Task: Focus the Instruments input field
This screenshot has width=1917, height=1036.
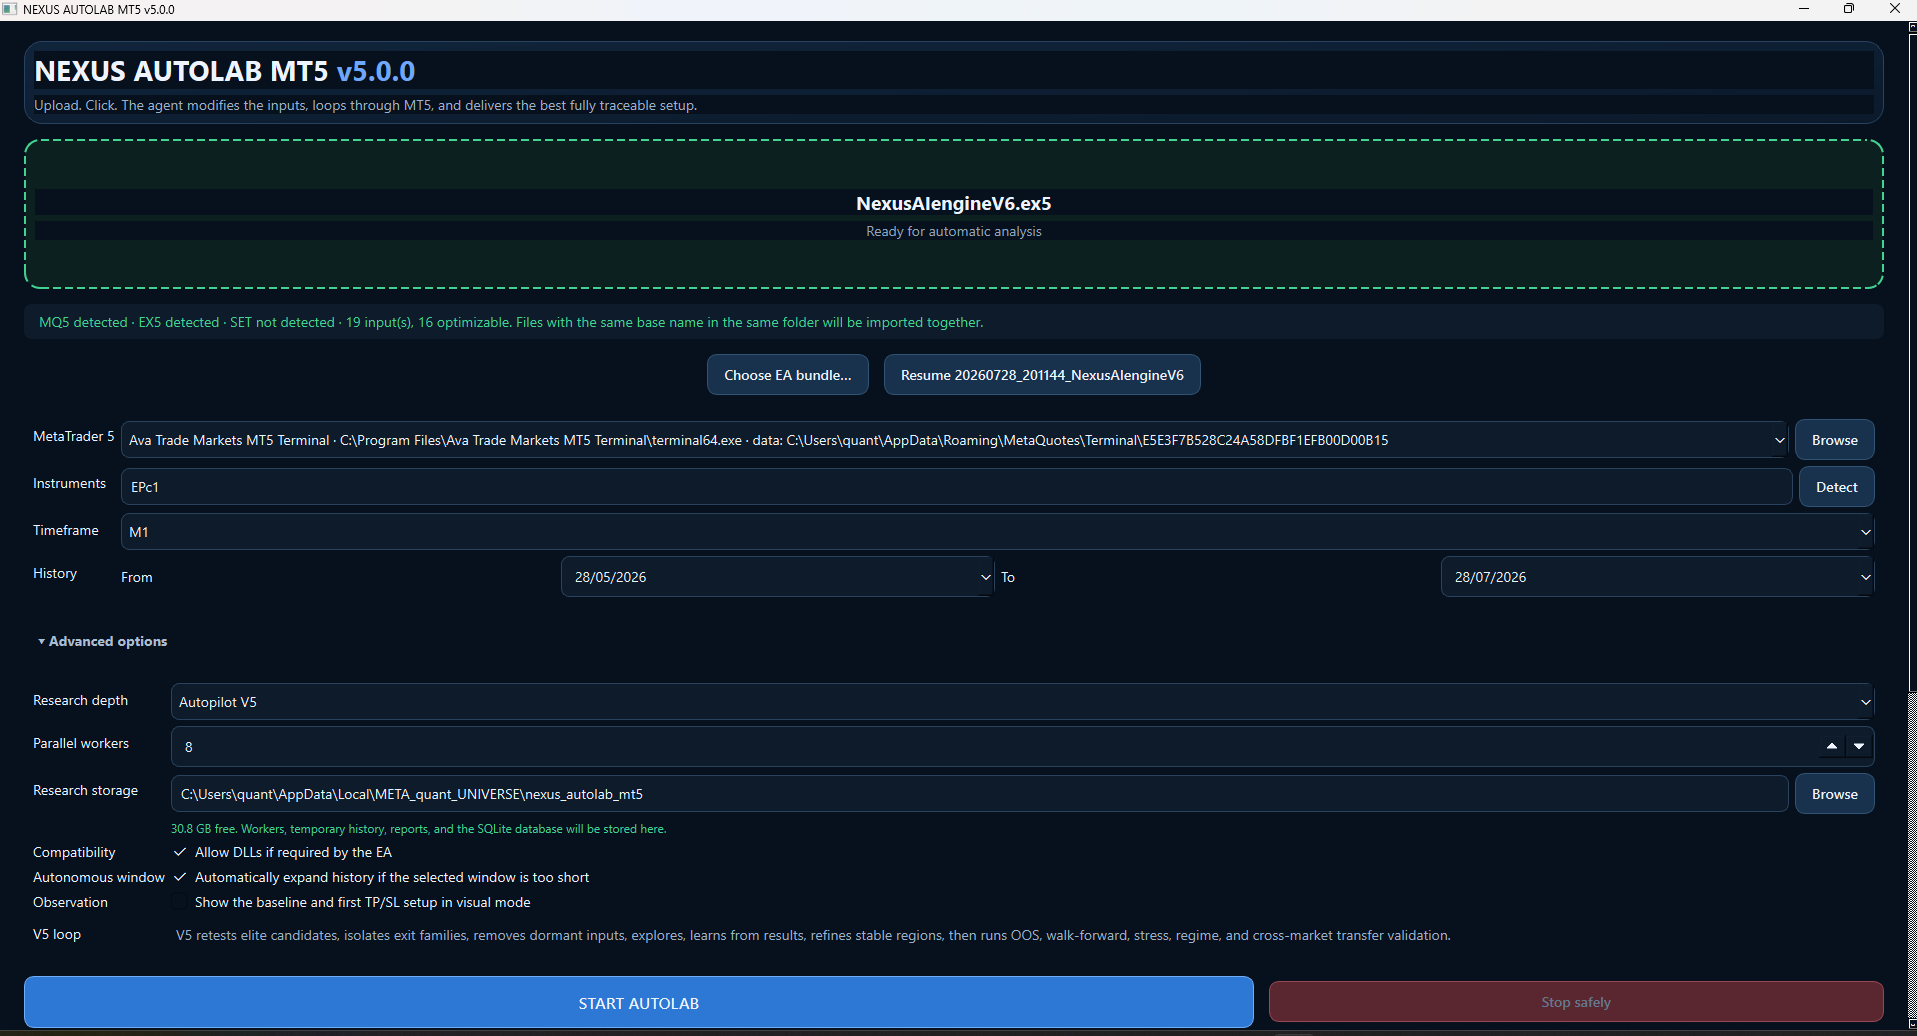Action: tap(957, 487)
